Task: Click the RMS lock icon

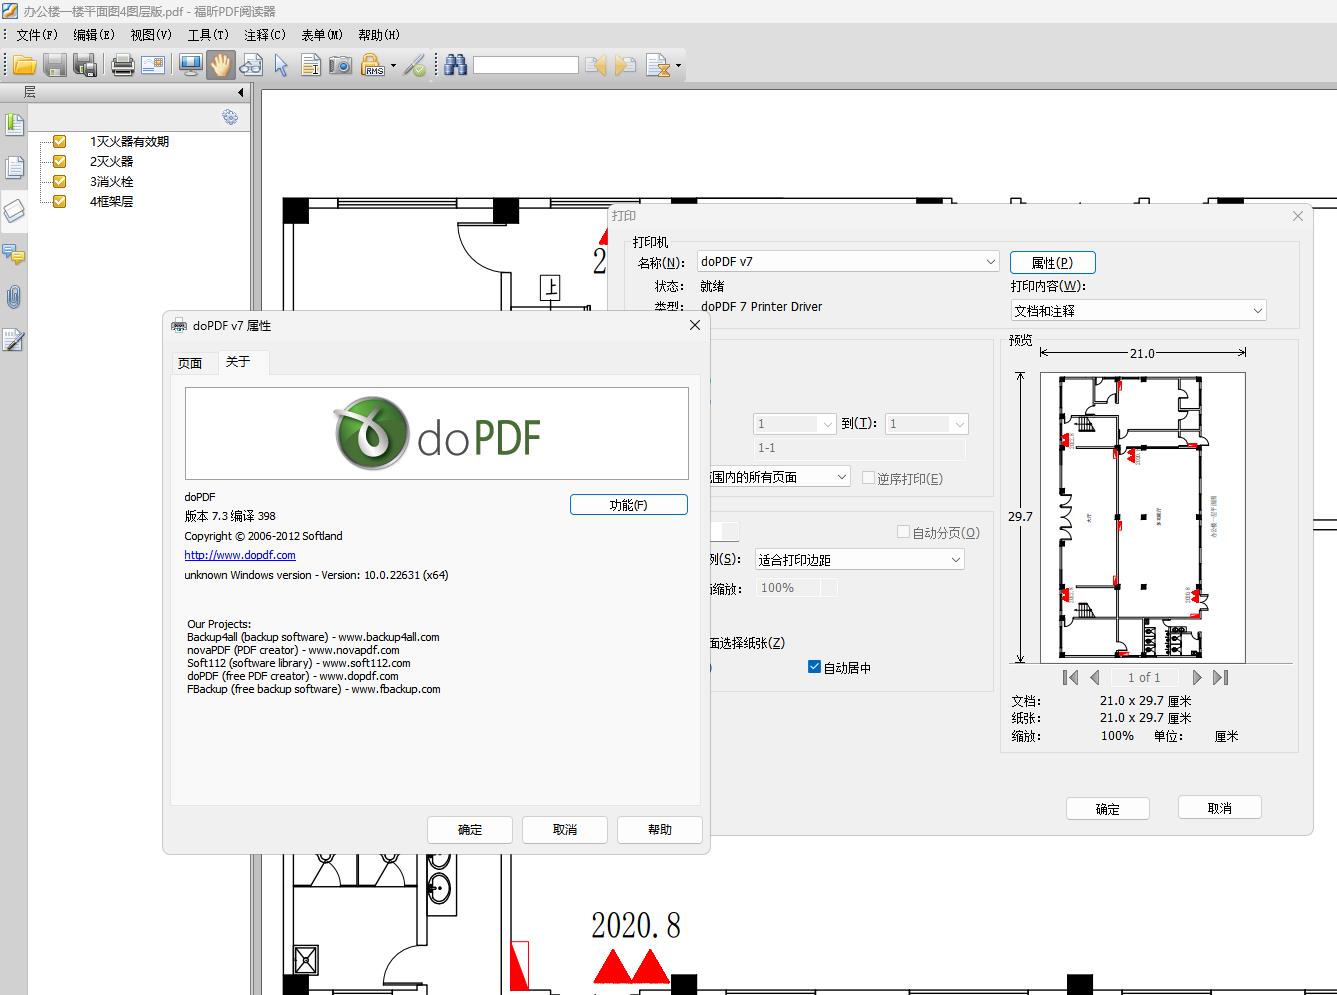Action: click(x=372, y=66)
